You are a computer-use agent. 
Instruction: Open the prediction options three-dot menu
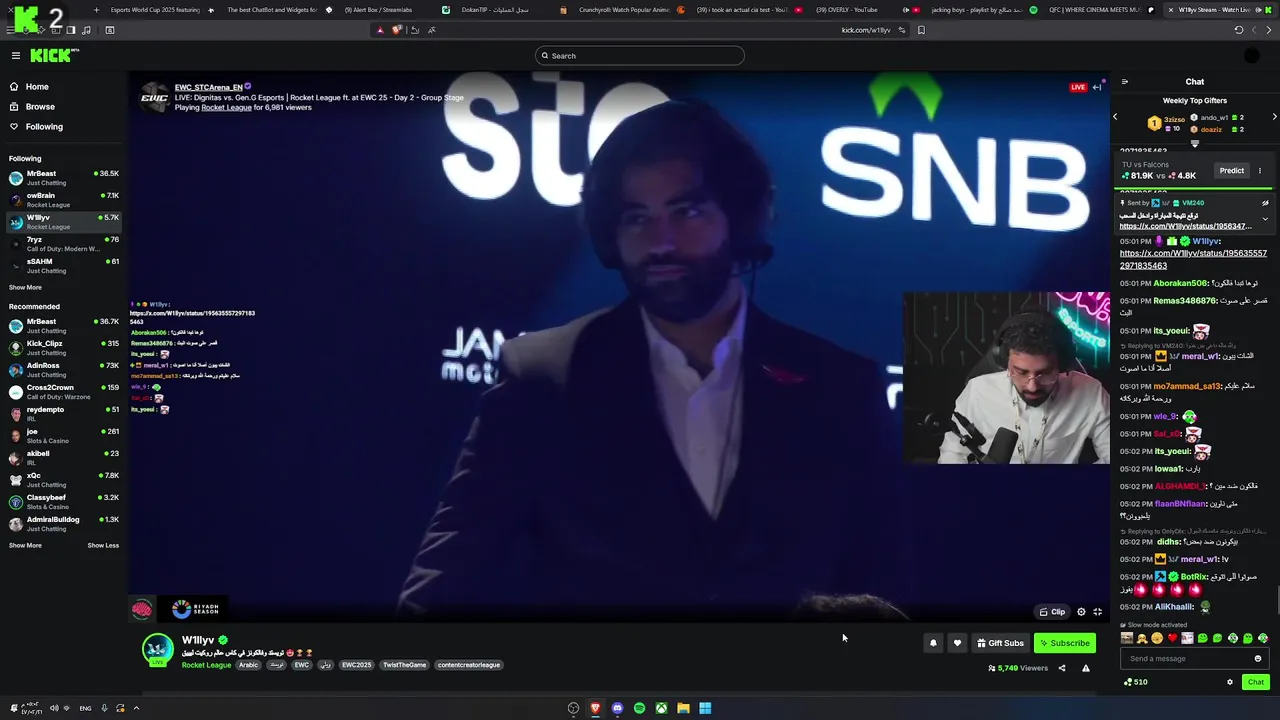click(x=1260, y=171)
